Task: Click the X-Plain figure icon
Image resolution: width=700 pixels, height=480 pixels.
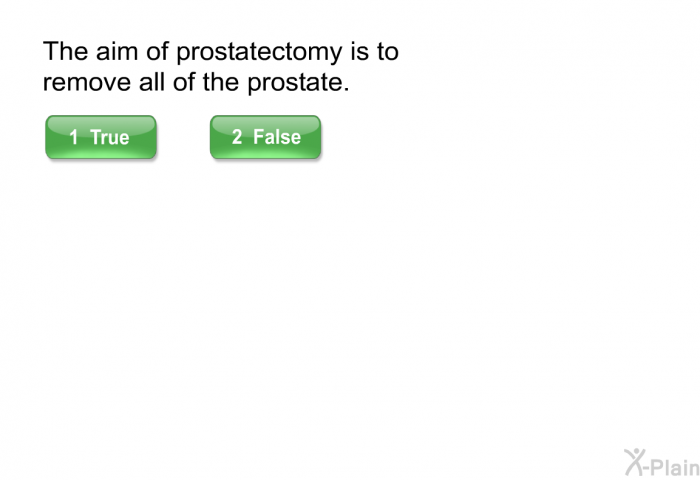Action: pos(636,461)
